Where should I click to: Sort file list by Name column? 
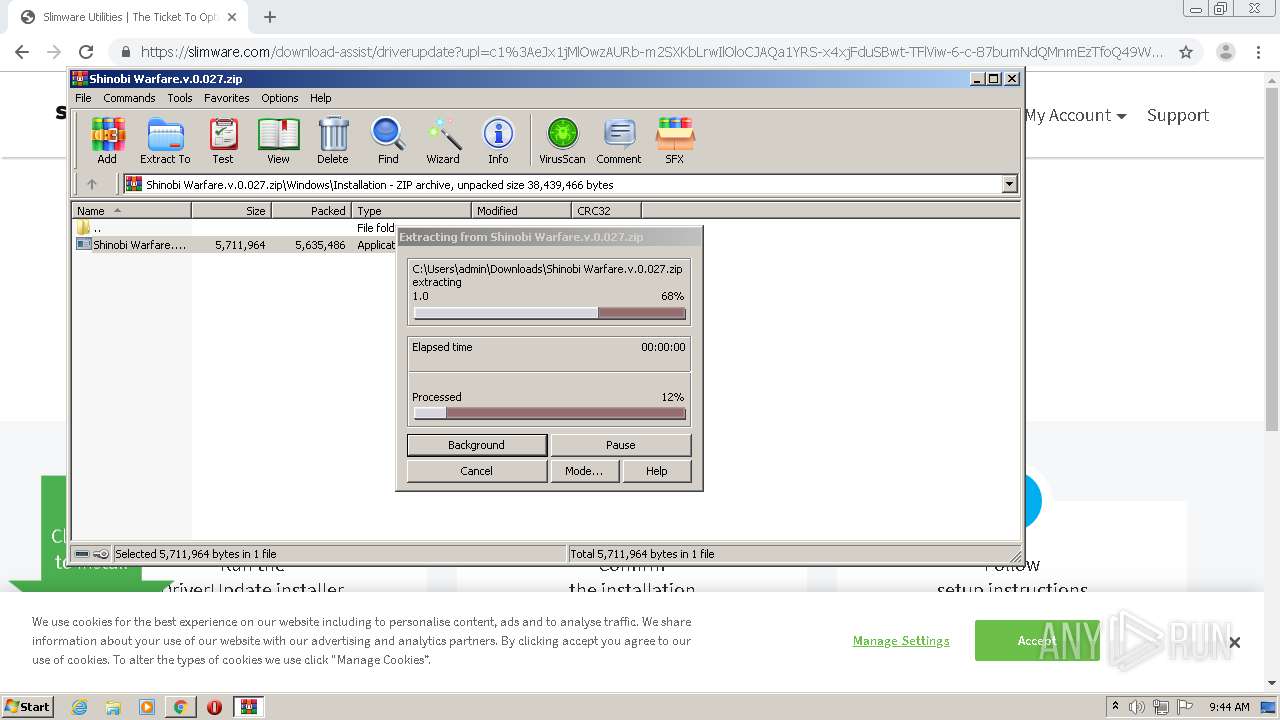point(131,210)
